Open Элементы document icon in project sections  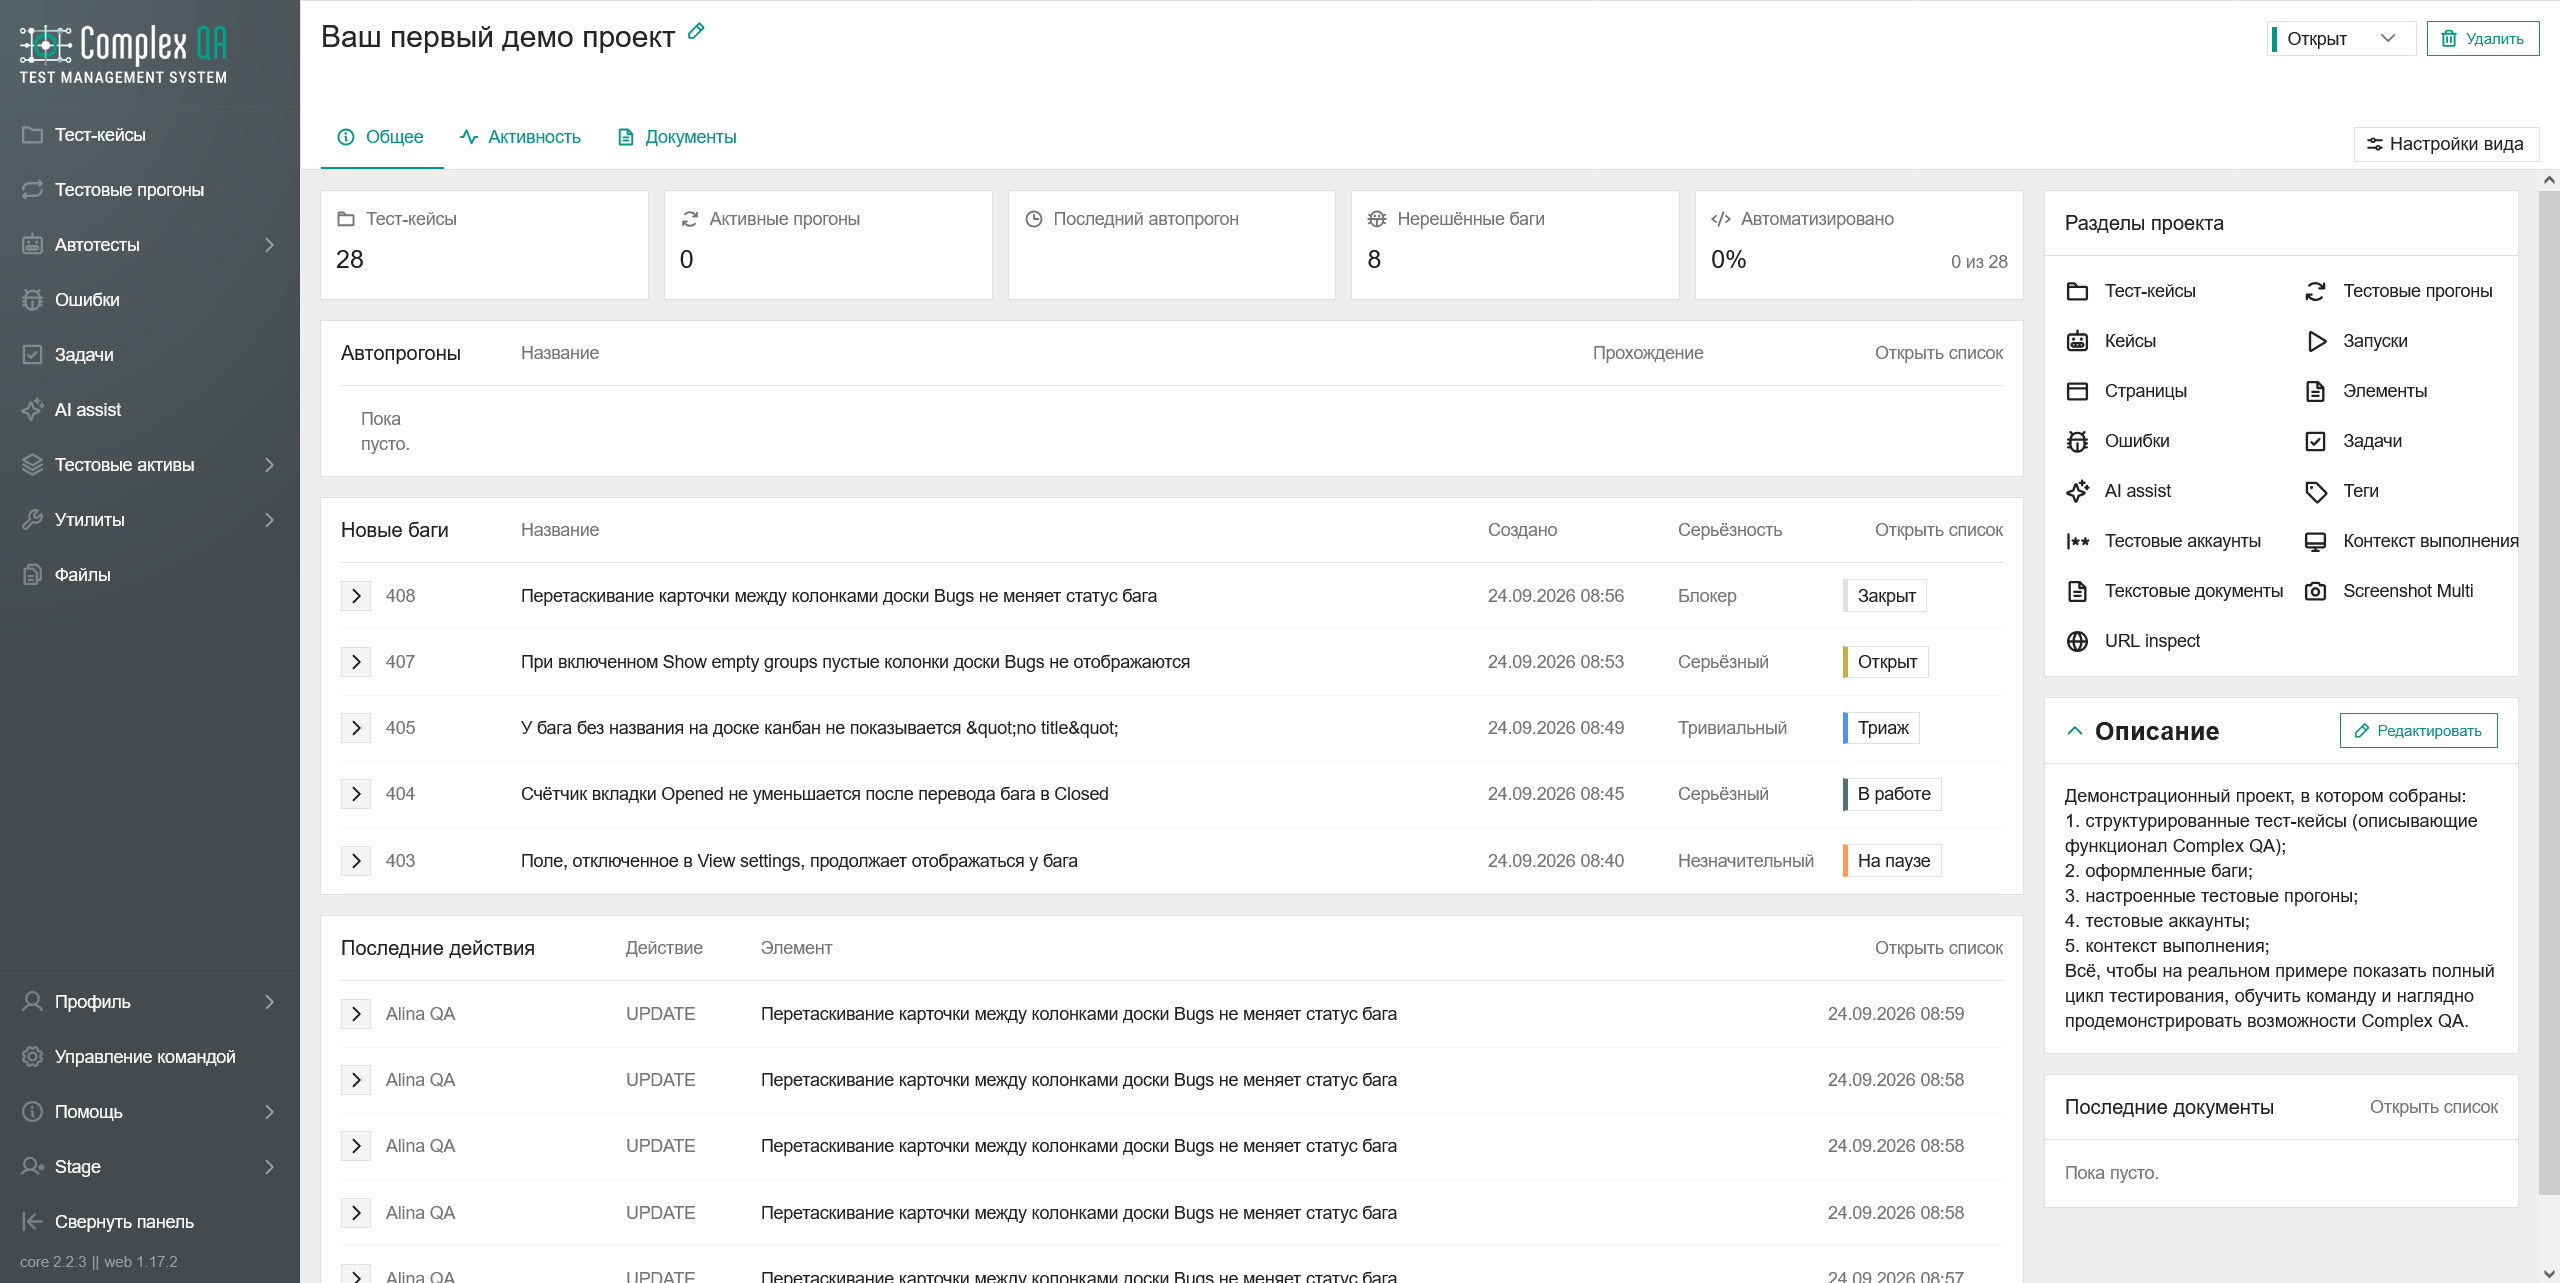pos(2316,391)
